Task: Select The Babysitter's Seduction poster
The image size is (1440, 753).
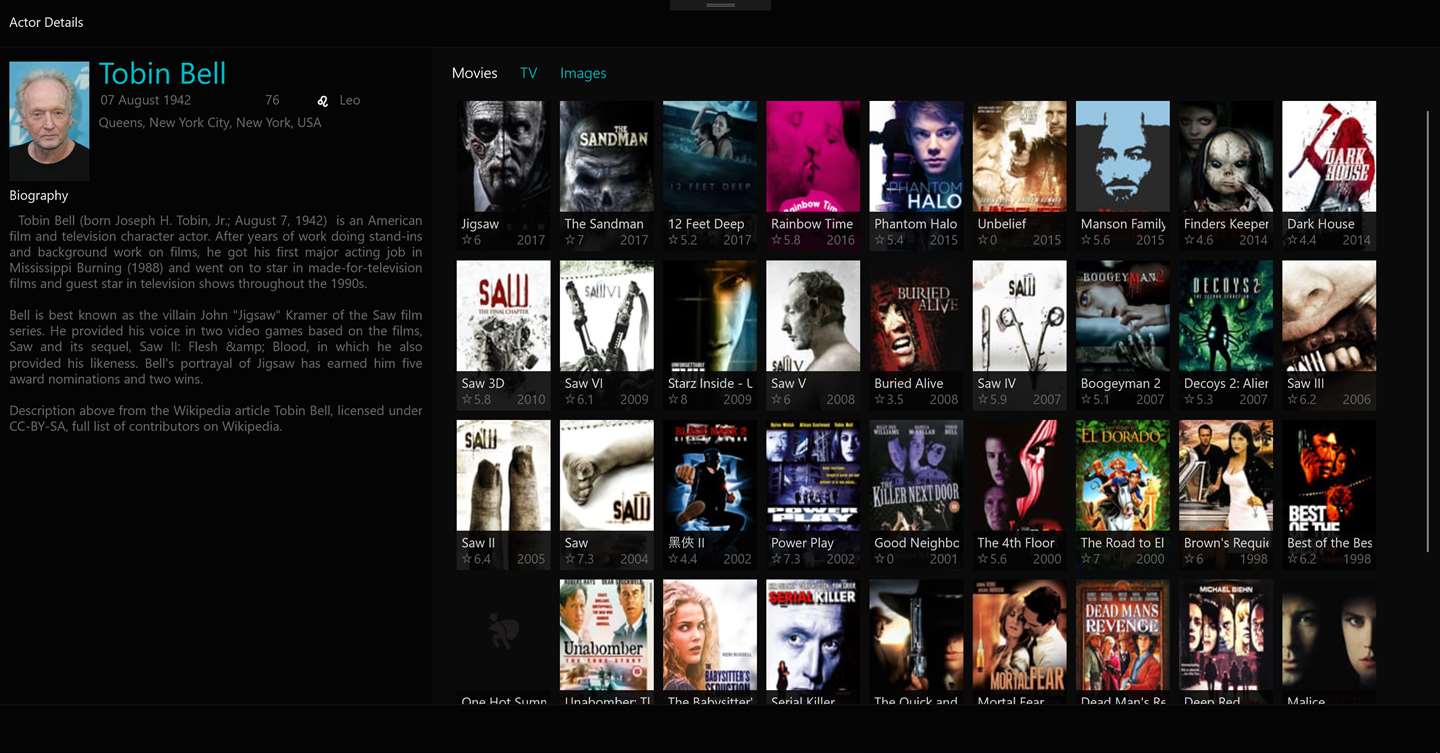Action: pos(709,635)
